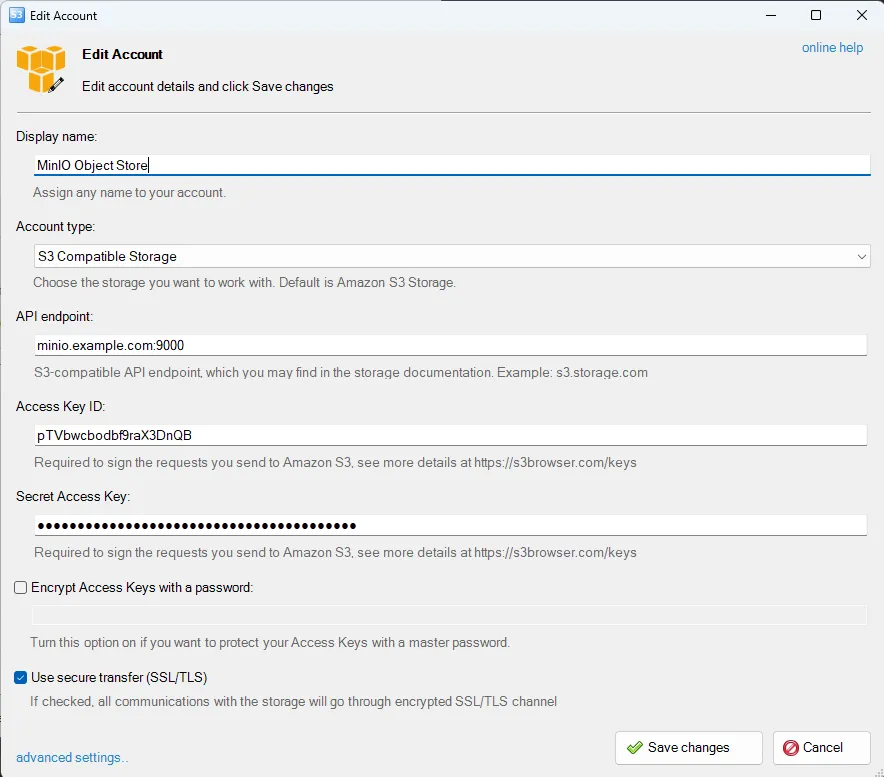Click the s3browser.com/keys hint under Access Key ID
The width and height of the screenshot is (884, 777).
335,463
